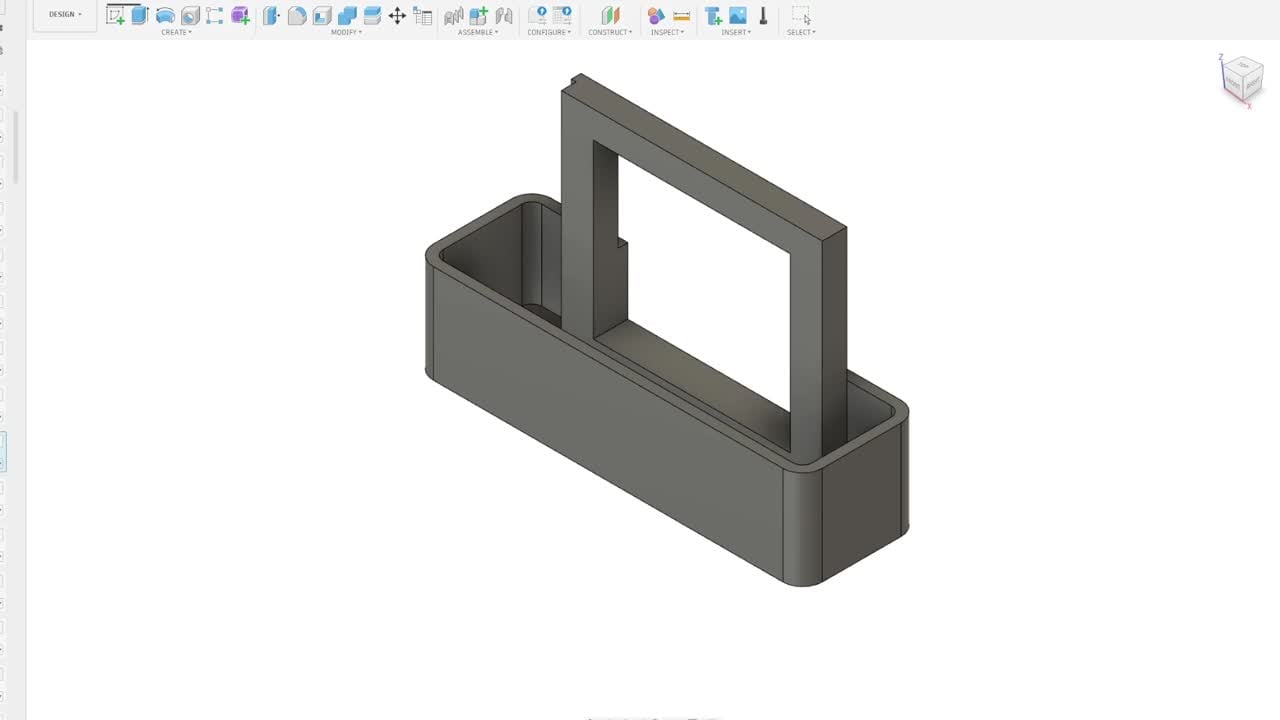Click the colored shapes Inspect icon

click(x=656, y=15)
